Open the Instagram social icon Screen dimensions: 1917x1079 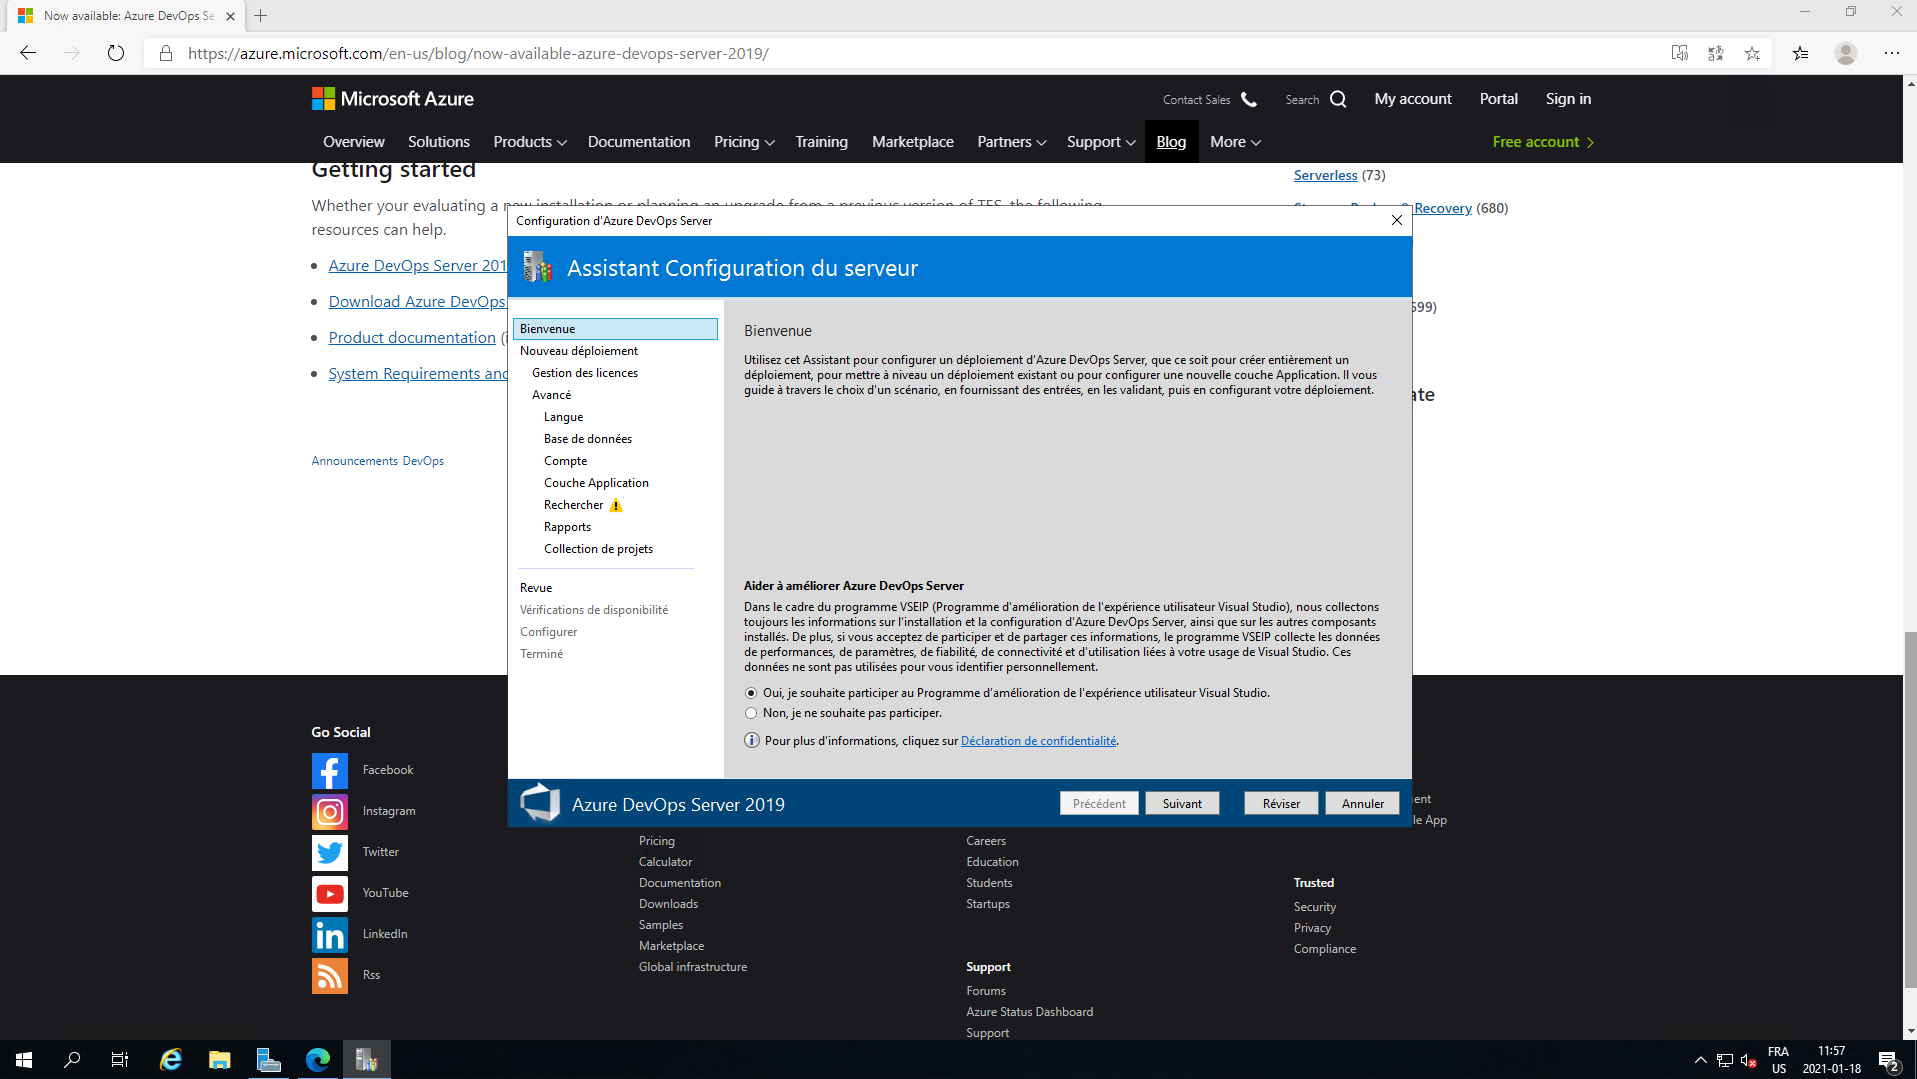(329, 812)
